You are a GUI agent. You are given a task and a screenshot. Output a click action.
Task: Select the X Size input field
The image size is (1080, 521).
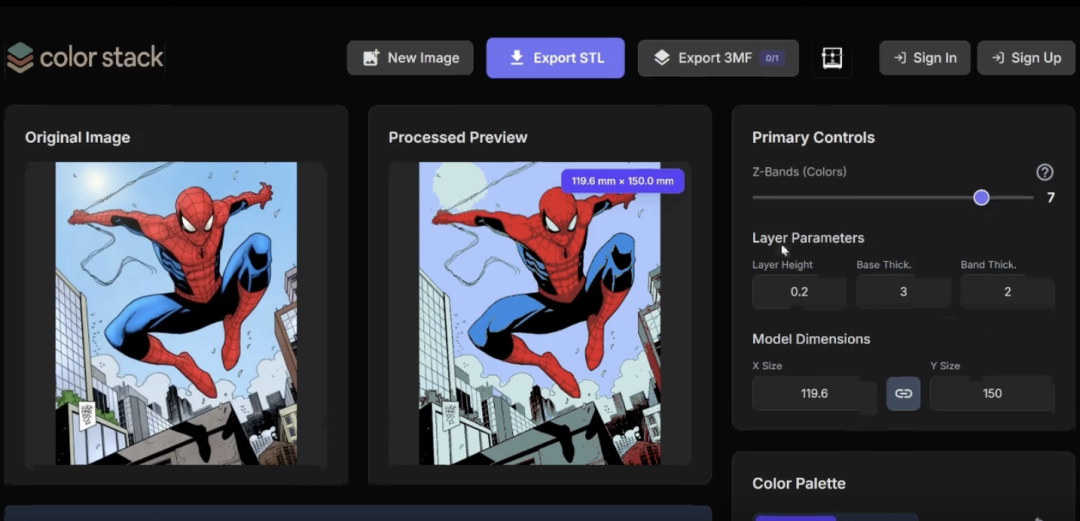click(814, 393)
